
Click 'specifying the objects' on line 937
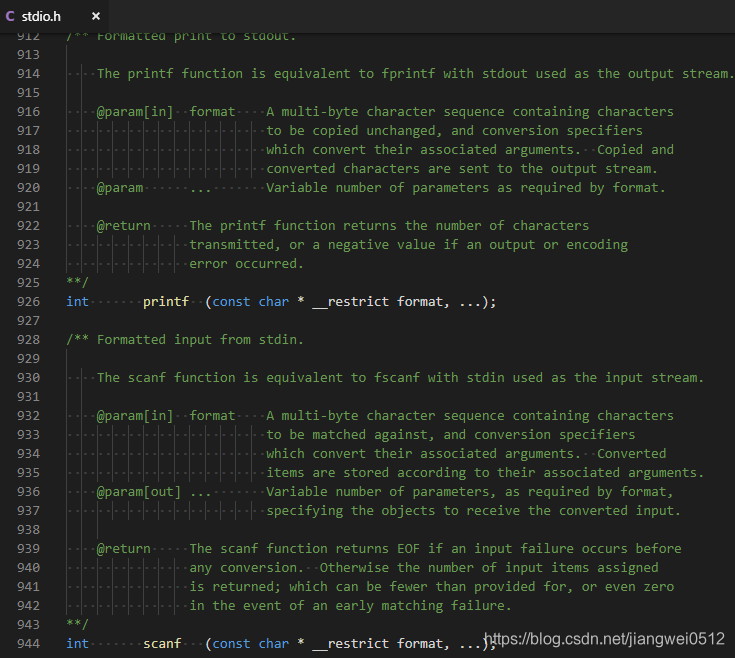(x=351, y=511)
